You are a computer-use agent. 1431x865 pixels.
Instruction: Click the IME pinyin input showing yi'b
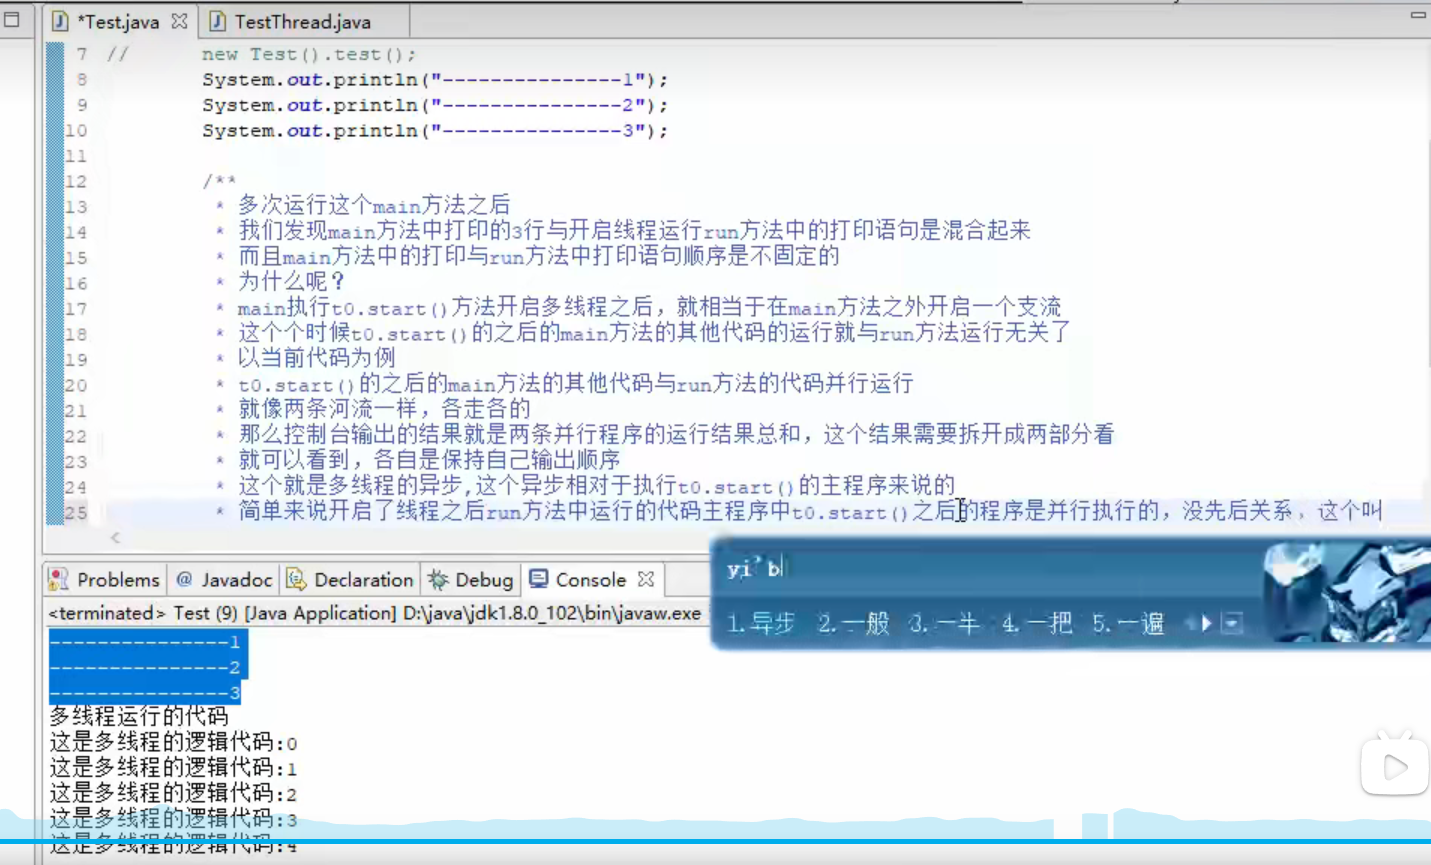(755, 569)
